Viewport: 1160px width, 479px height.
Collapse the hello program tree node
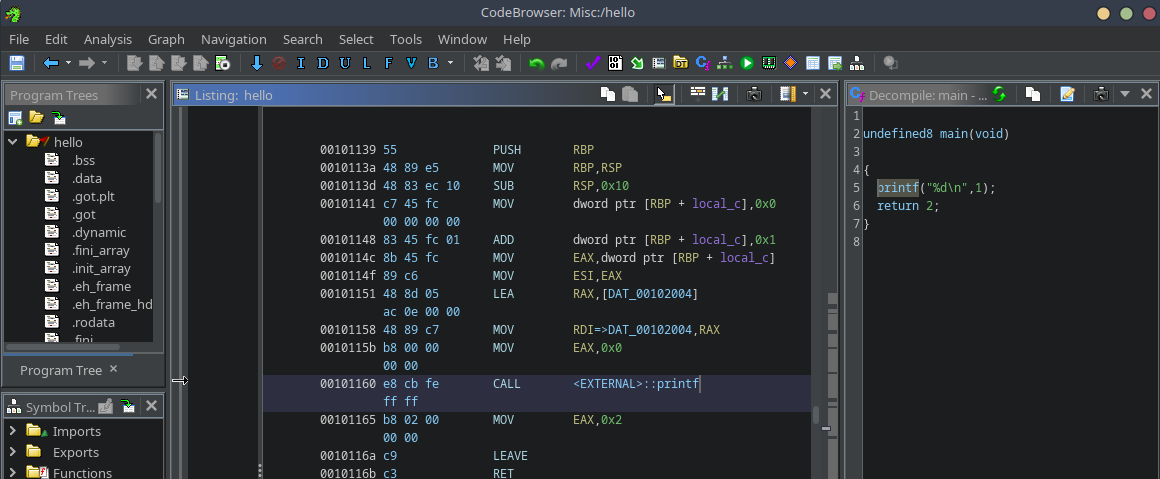pyautogui.click(x=13, y=142)
